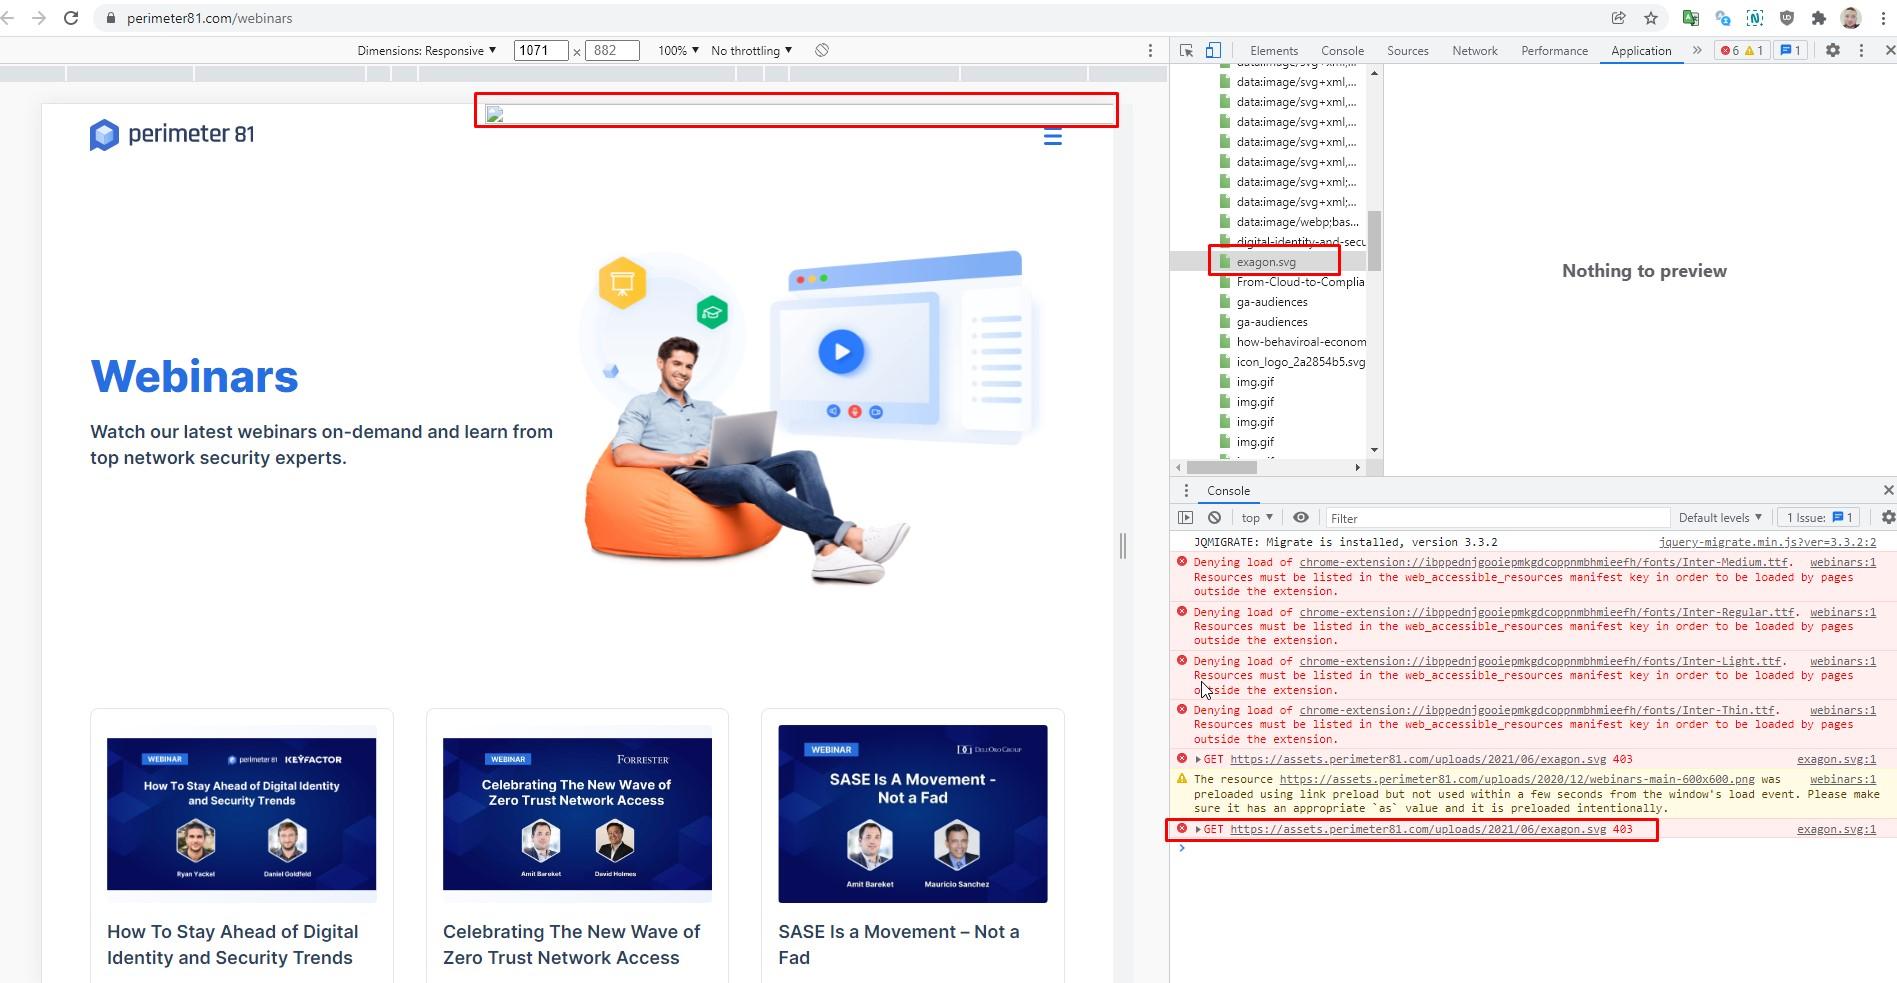Viewport: 1897px width, 983px height.
Task: Toggle the device toolbar icon
Action: coord(1213,50)
